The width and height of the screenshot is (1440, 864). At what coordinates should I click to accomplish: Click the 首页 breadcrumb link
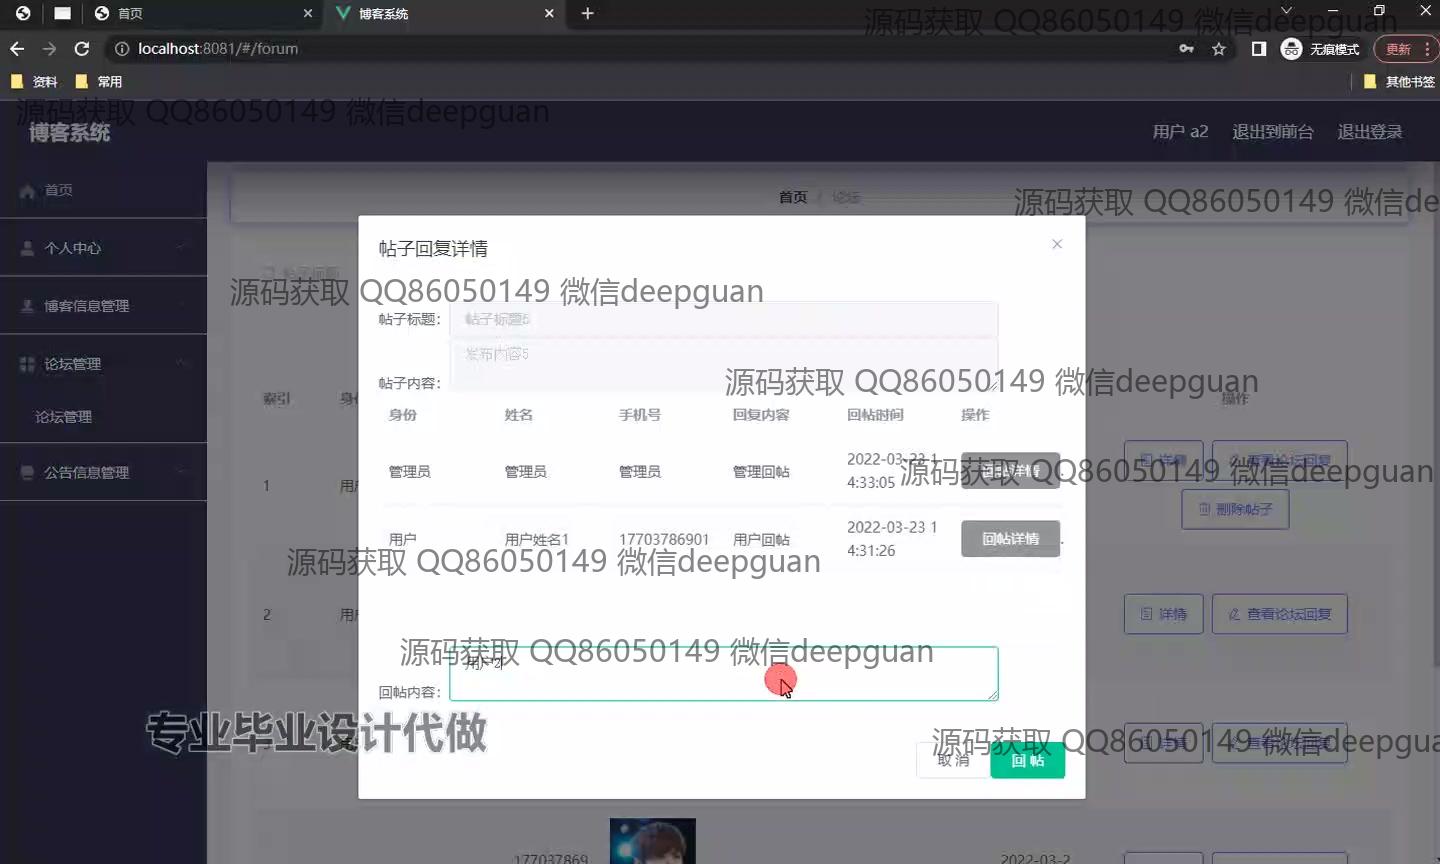793,197
